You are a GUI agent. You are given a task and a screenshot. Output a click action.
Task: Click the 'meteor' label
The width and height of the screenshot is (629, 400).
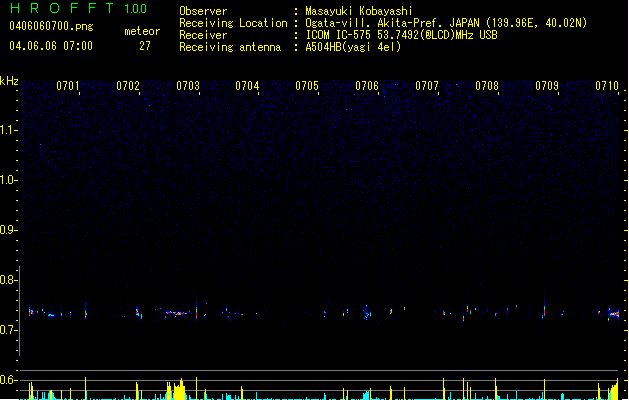tap(142, 31)
